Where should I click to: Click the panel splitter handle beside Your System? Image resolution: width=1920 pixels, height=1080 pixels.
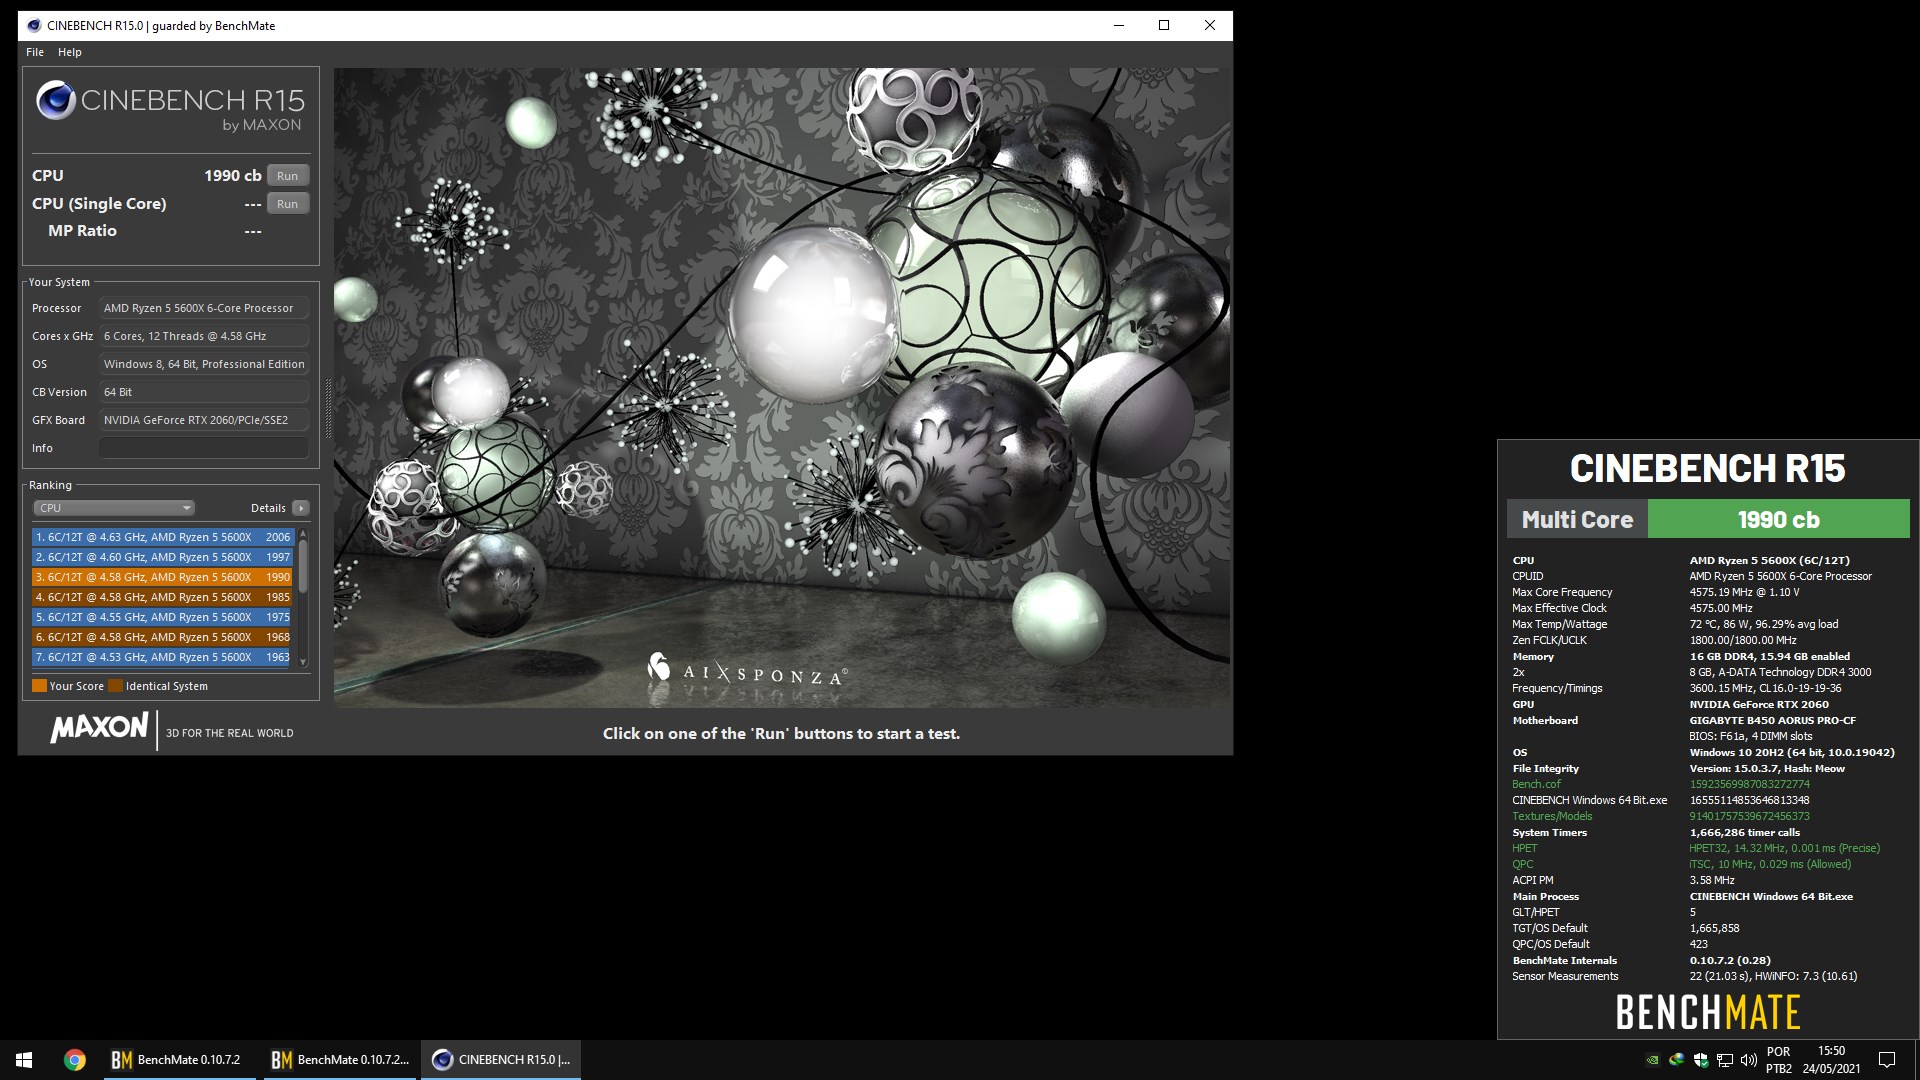pos(327,407)
